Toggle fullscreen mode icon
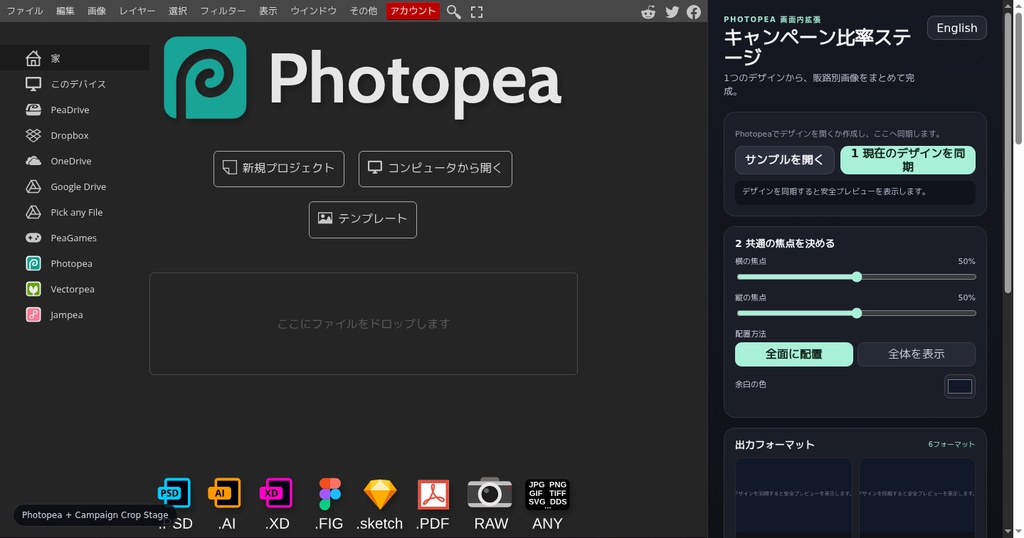This screenshot has width=1024, height=538. coord(477,12)
